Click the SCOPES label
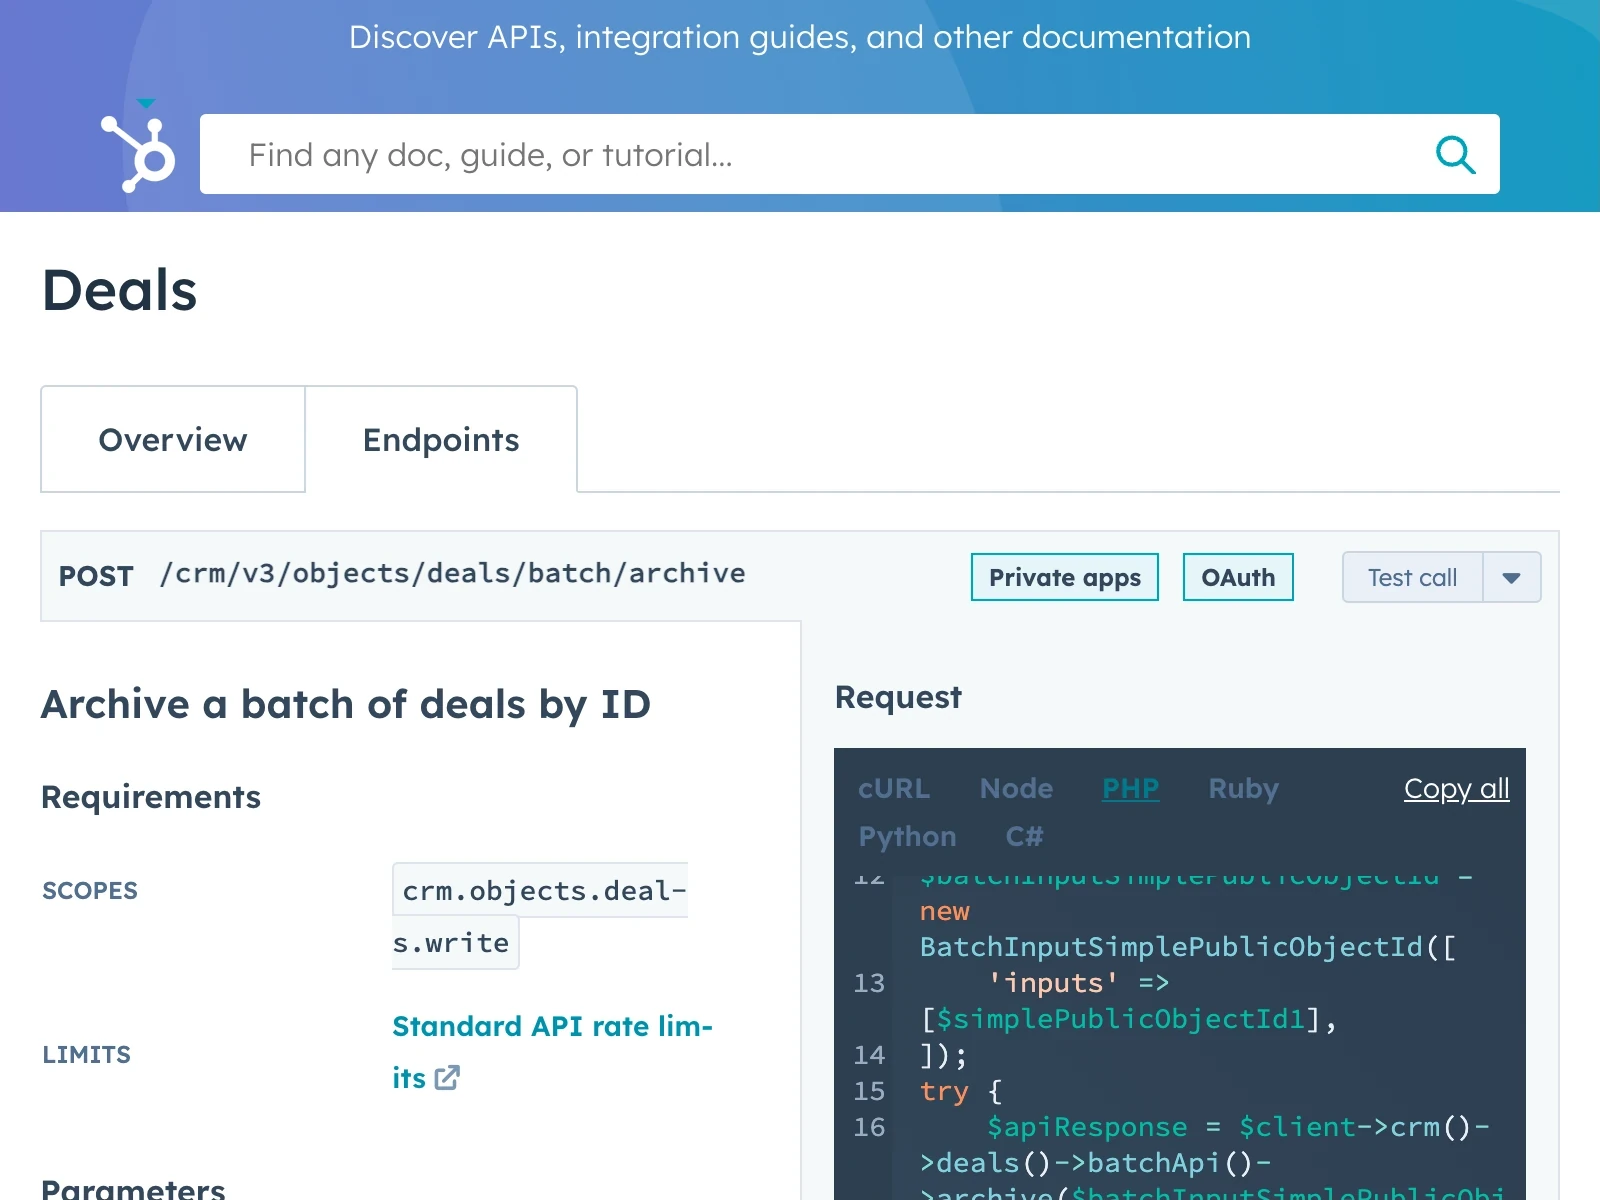 90,891
